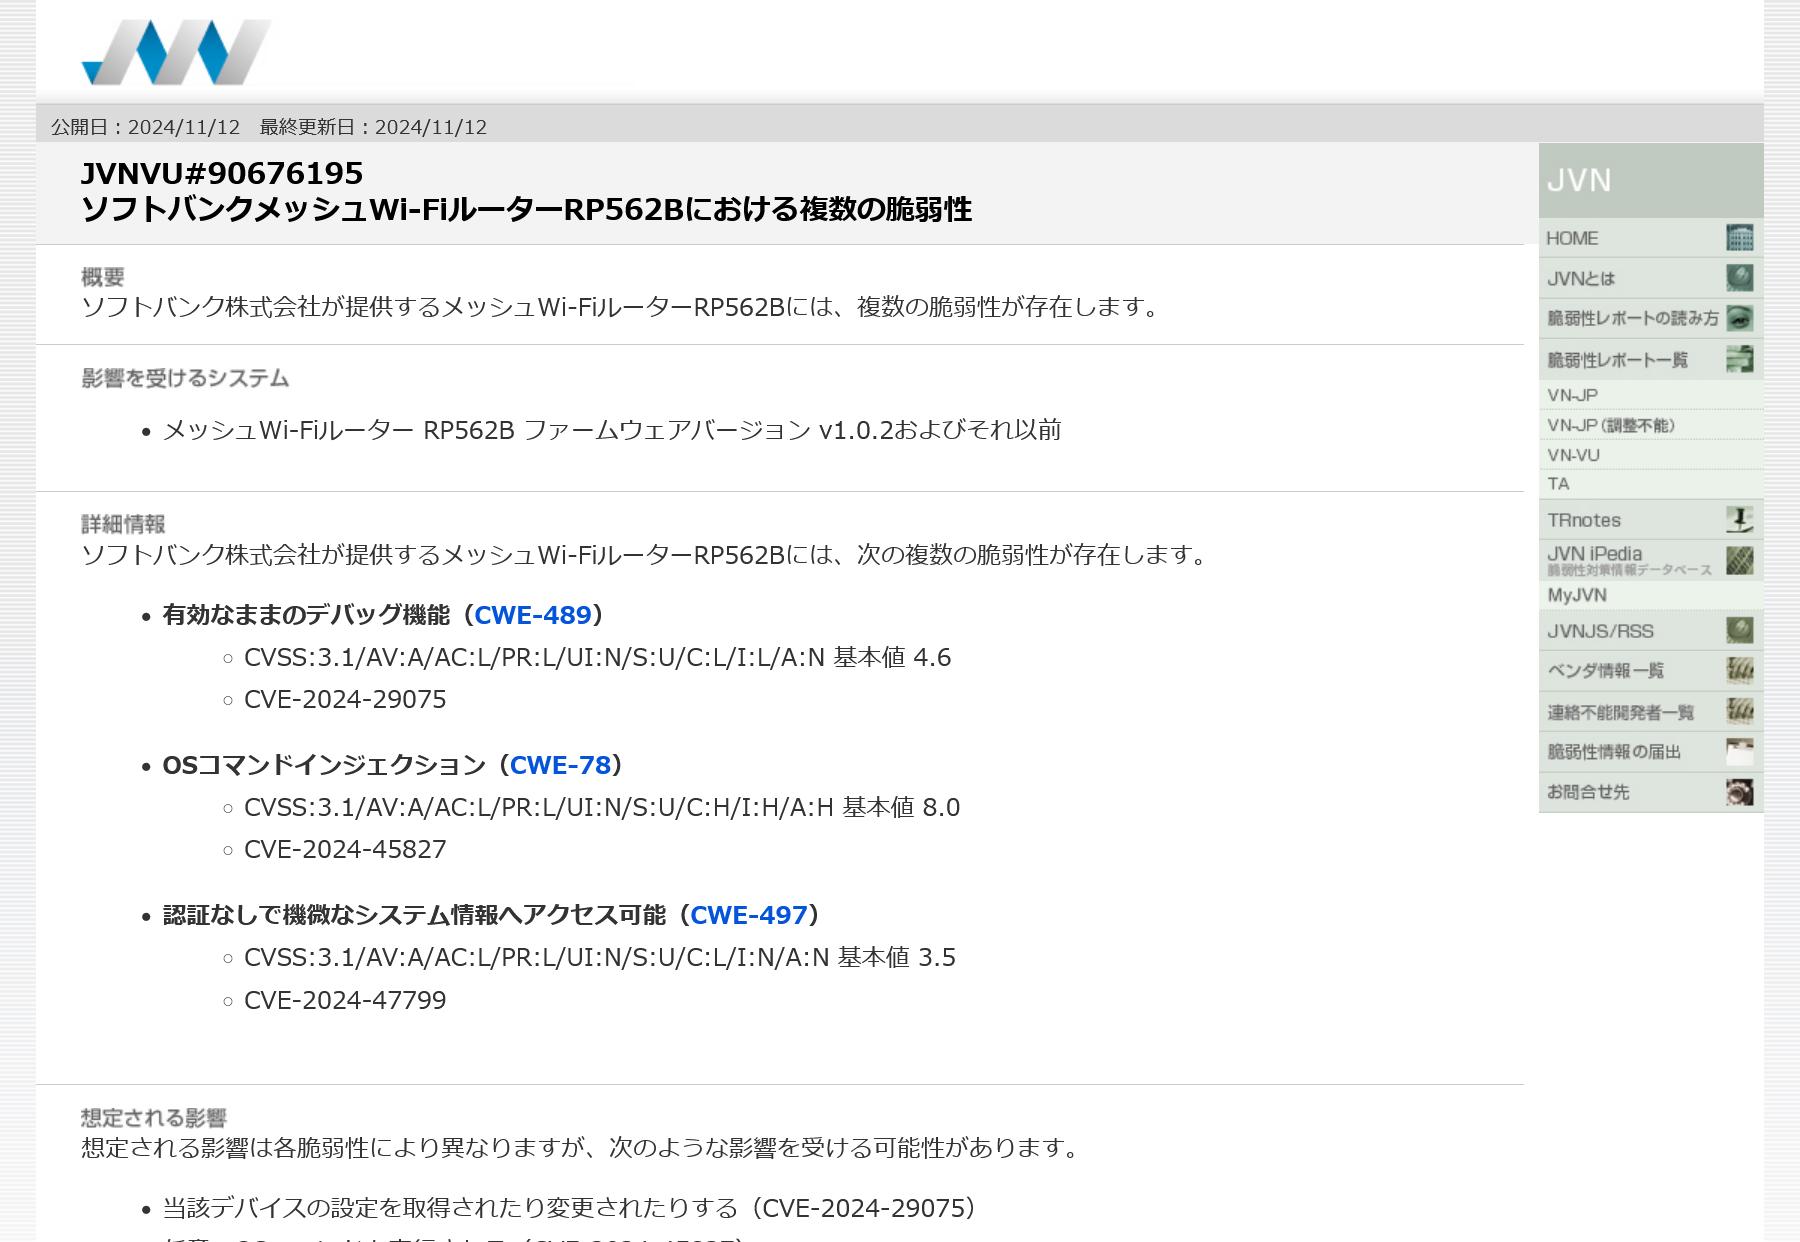Screen dimensions: 1800x1242
Task: Follow the CWE-489 link
Action: click(x=533, y=615)
